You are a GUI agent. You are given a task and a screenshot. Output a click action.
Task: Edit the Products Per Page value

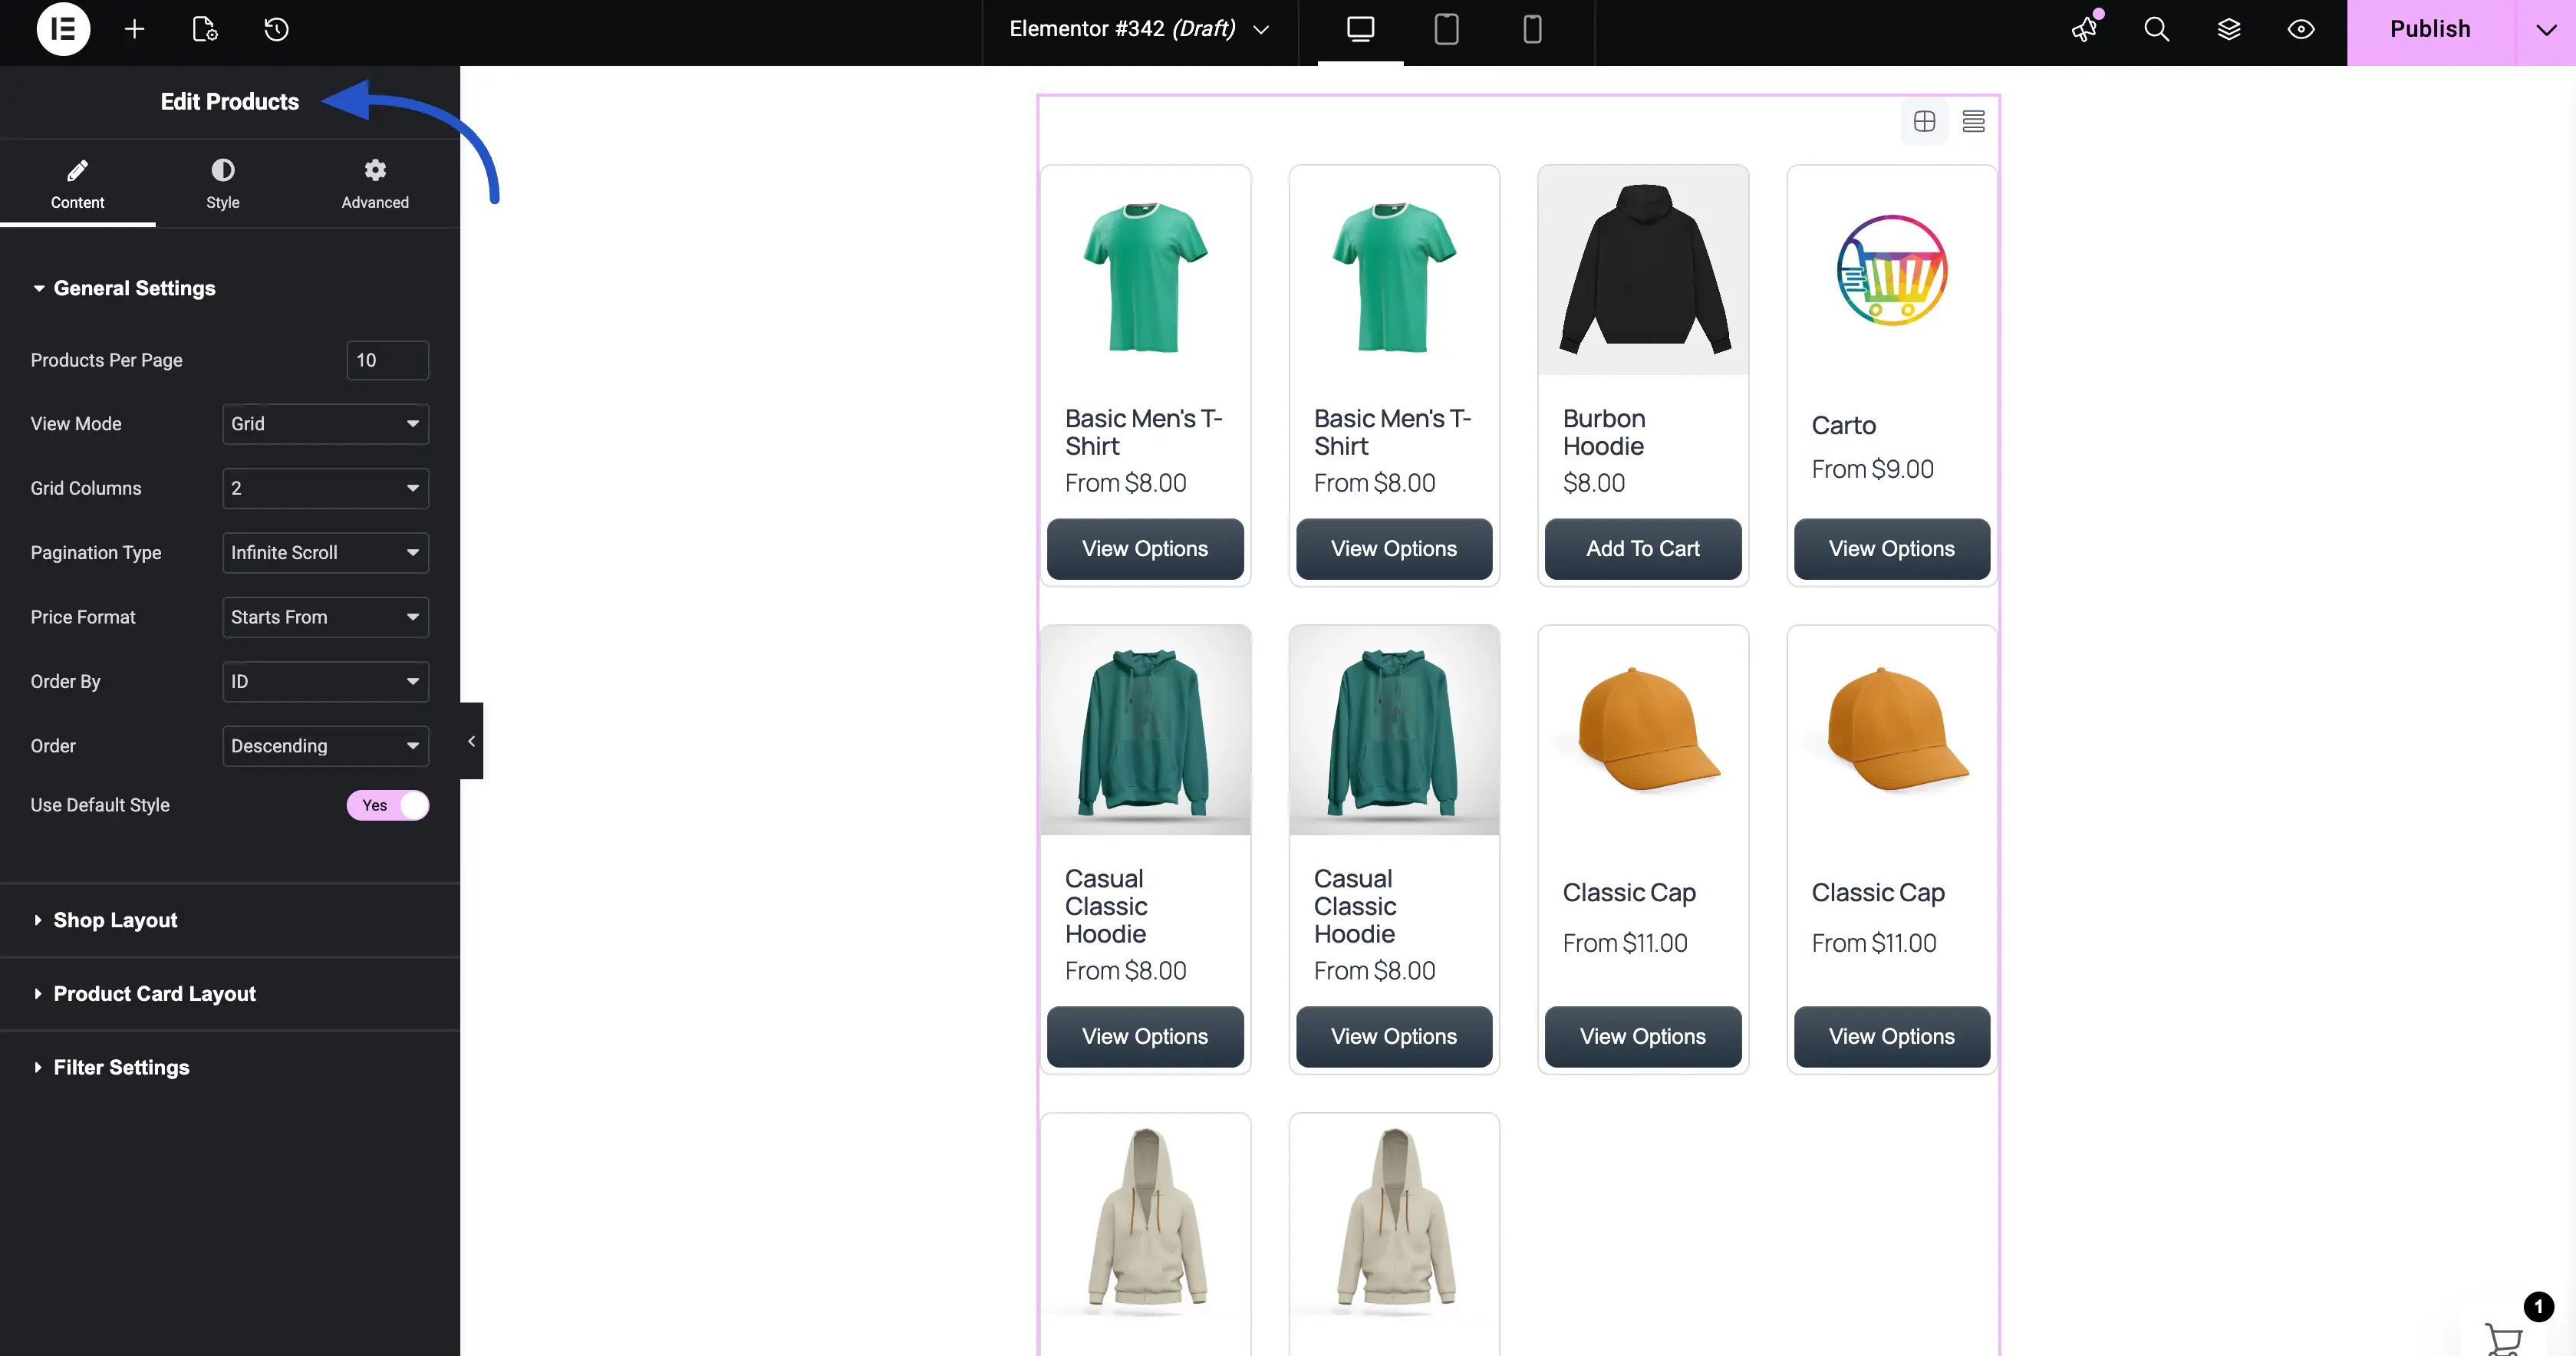[387, 360]
